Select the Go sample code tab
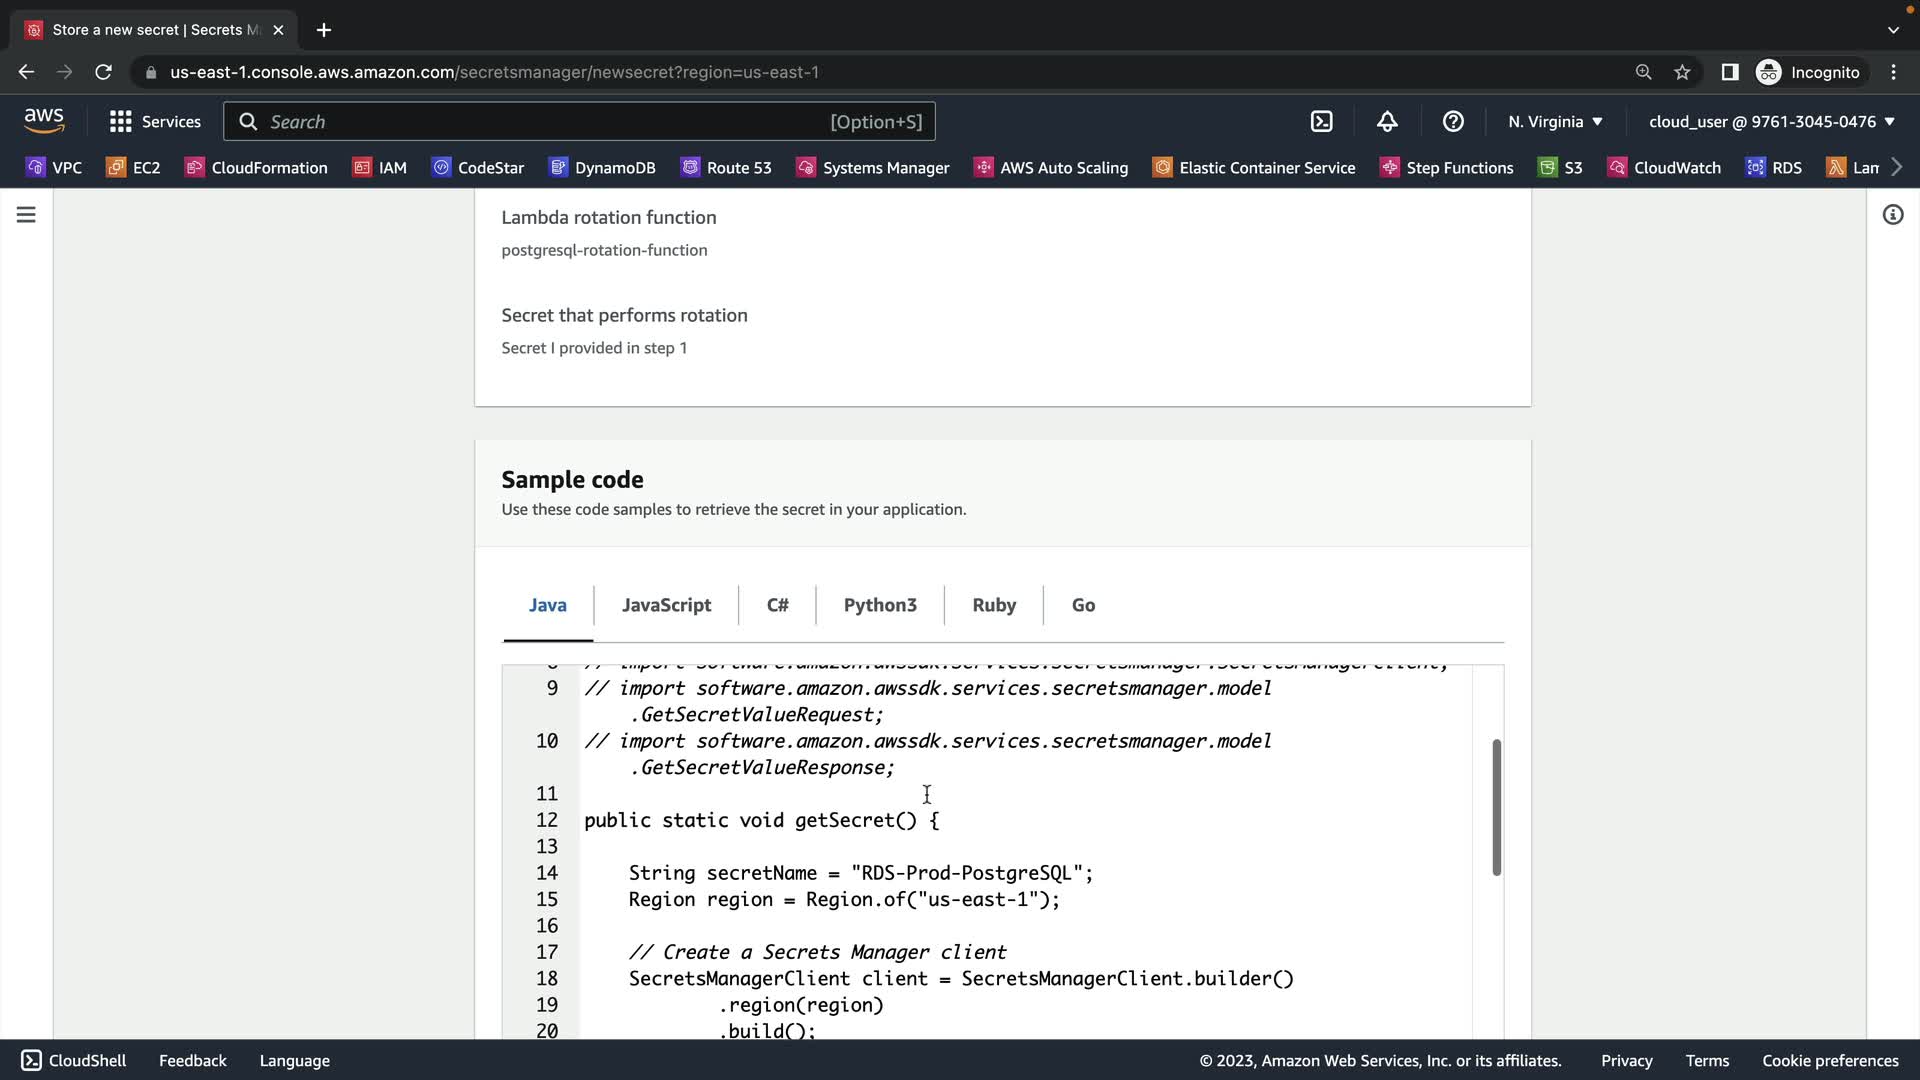This screenshot has height=1080, width=1920. coord(1083,605)
